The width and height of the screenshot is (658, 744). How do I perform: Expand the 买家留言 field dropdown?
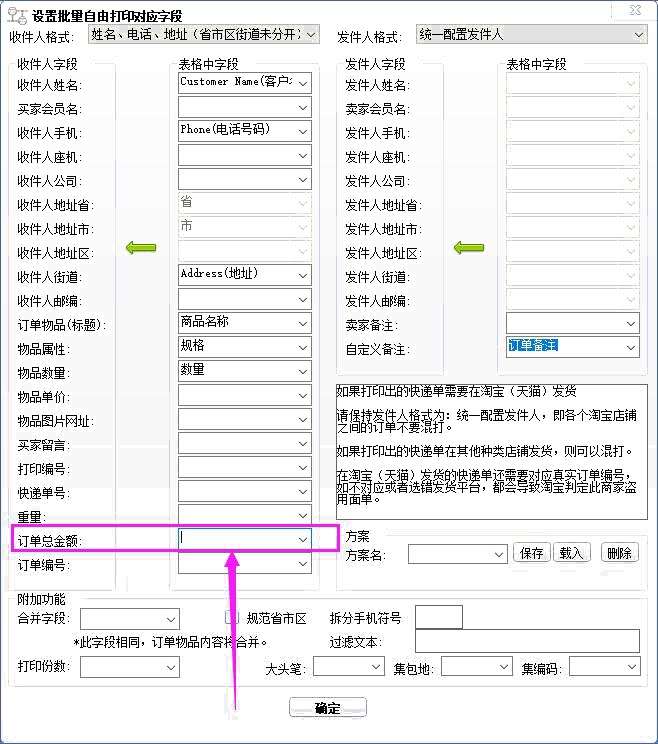click(245, 444)
